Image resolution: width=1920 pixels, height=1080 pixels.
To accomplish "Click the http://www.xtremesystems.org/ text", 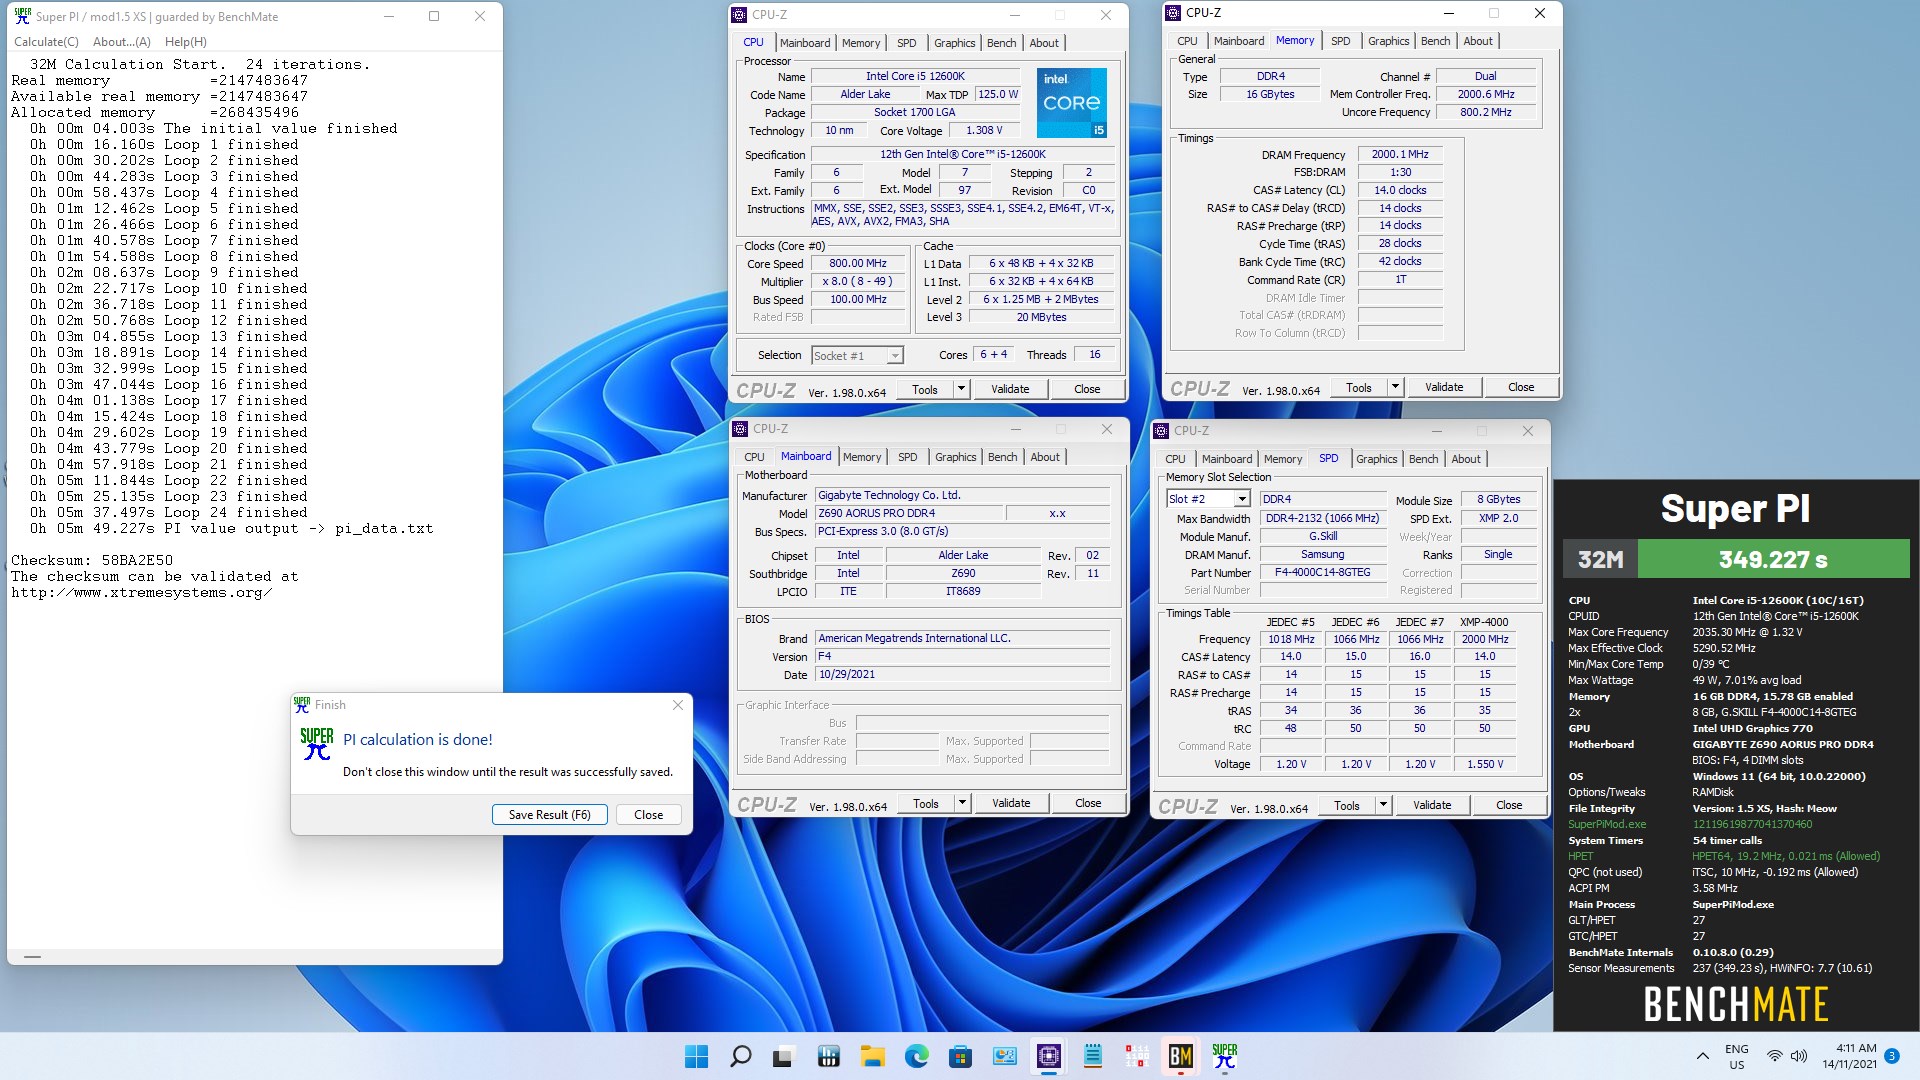I will pos(141,593).
